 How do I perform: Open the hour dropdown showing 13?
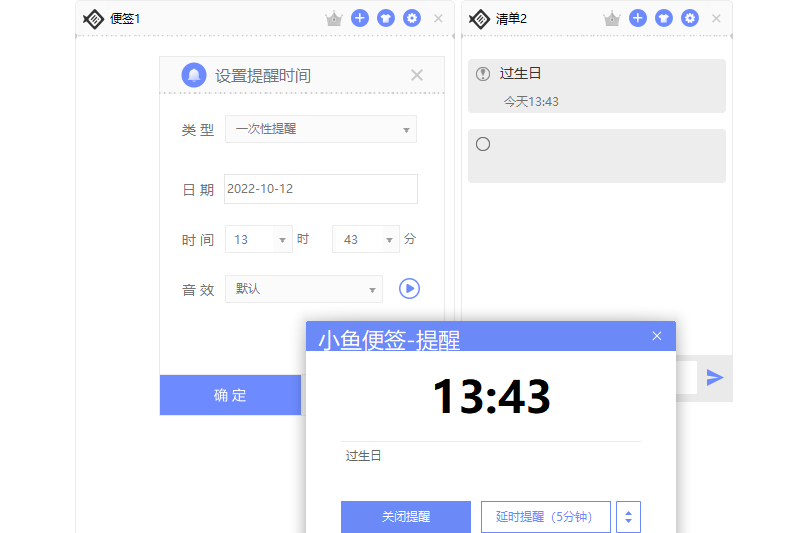point(259,239)
